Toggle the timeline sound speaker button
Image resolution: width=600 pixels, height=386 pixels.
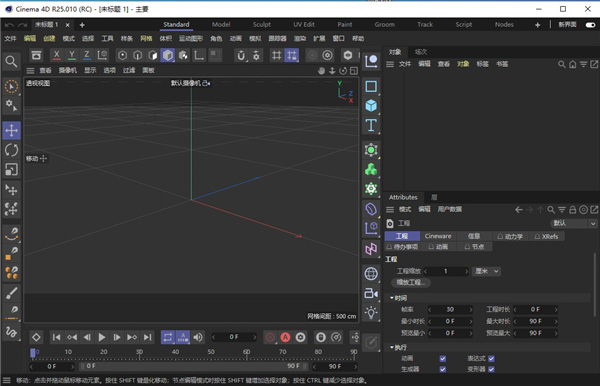coord(198,337)
